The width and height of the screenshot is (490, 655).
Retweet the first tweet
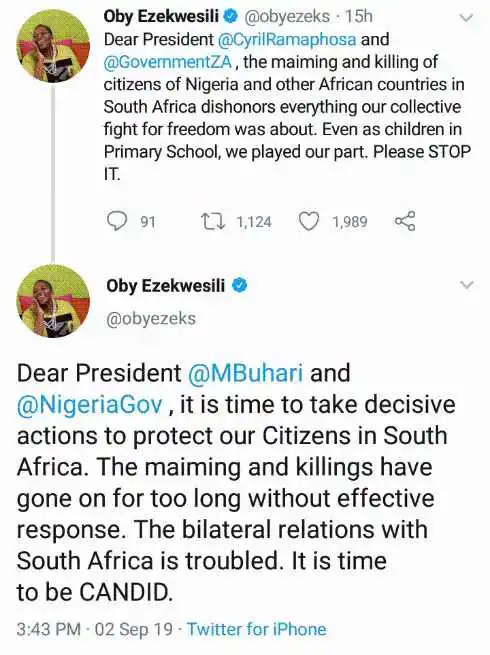coord(213,221)
